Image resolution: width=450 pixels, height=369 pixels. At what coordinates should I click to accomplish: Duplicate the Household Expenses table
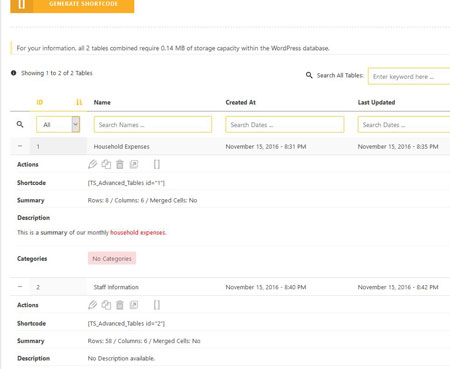coord(106,164)
